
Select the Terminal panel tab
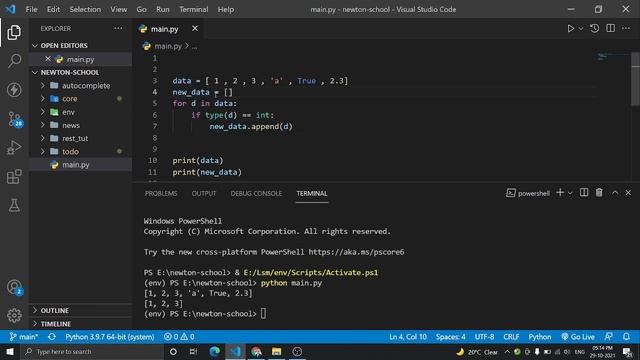click(312, 193)
